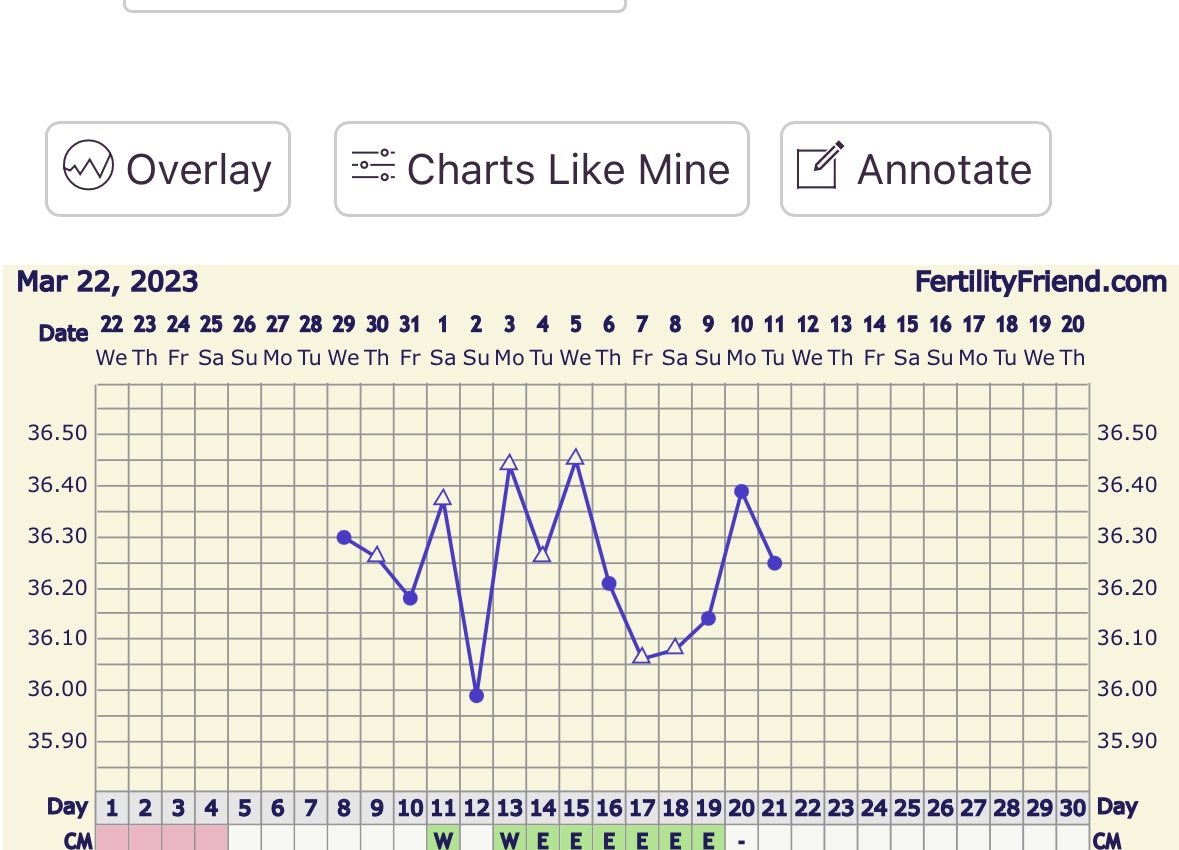Click the Thursday 20 date column header

click(x=1073, y=340)
